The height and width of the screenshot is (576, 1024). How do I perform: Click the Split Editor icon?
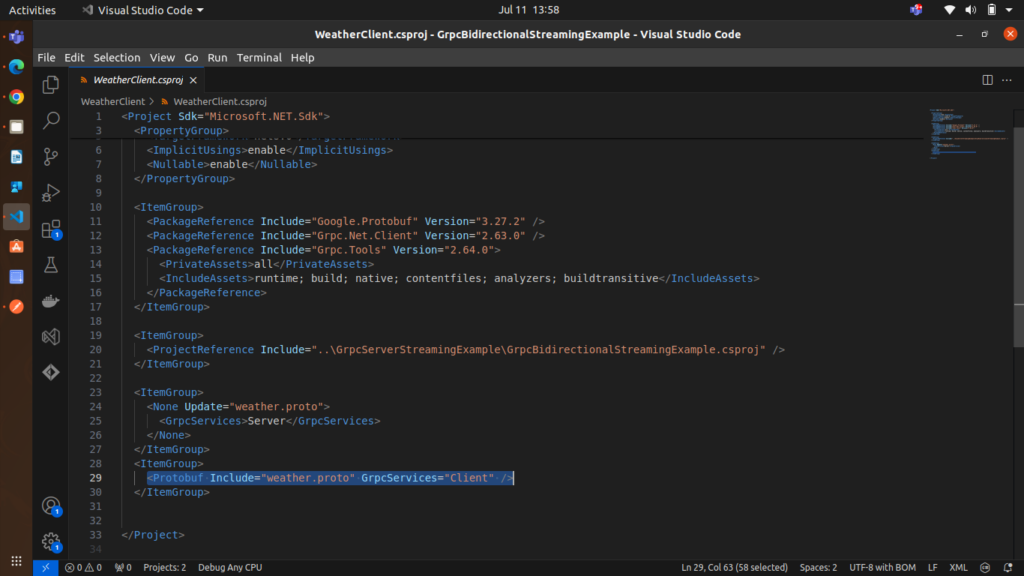click(987, 80)
